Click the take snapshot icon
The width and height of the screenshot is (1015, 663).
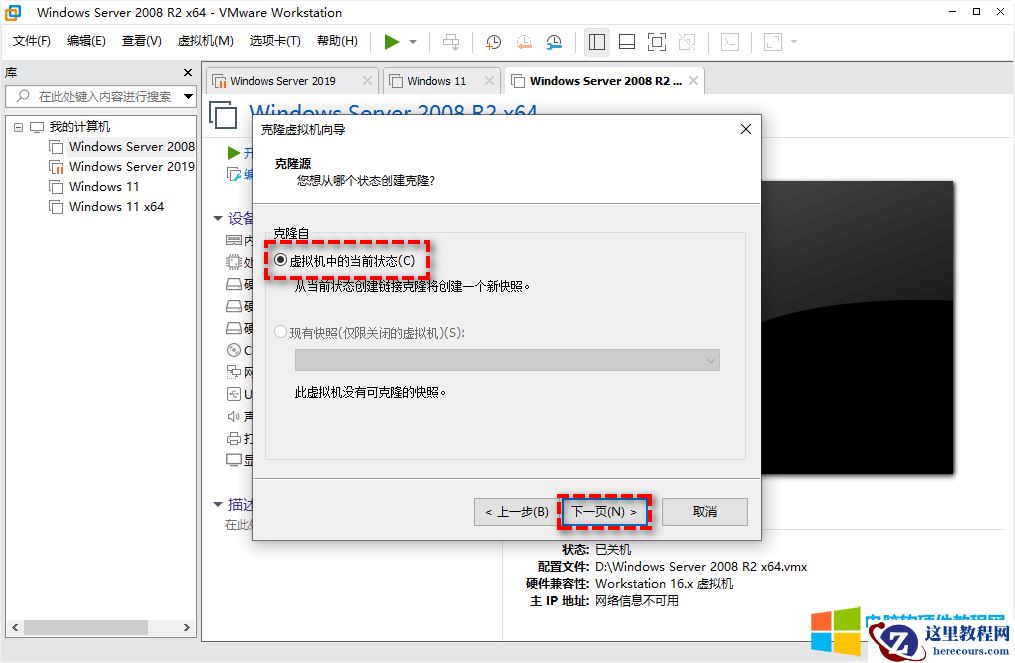(493, 42)
